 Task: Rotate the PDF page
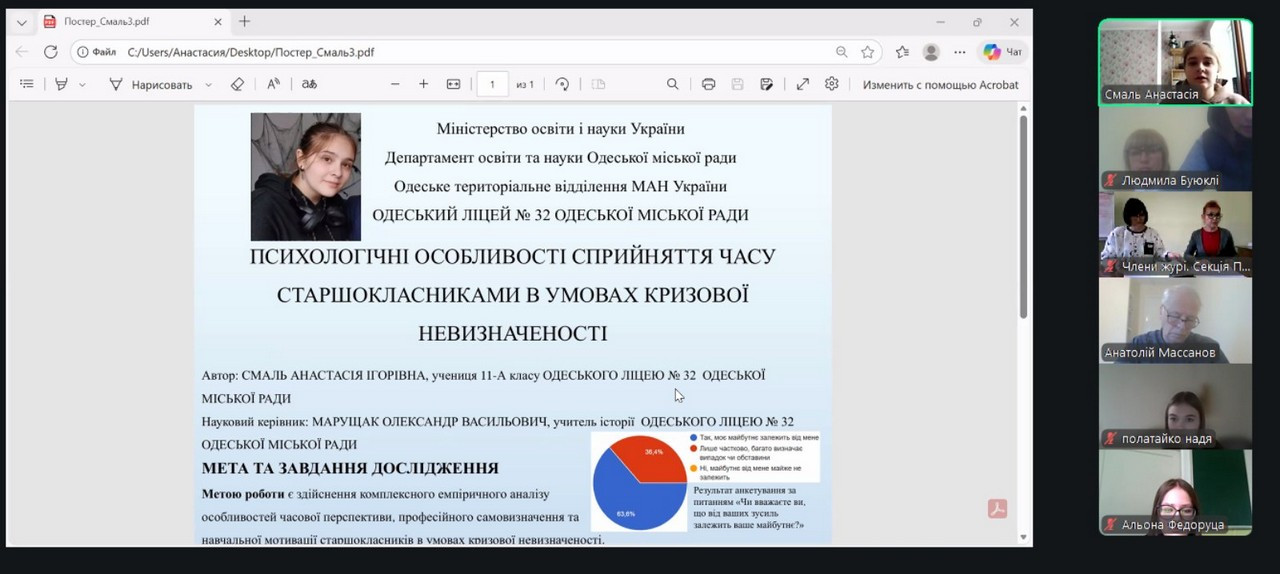click(562, 85)
